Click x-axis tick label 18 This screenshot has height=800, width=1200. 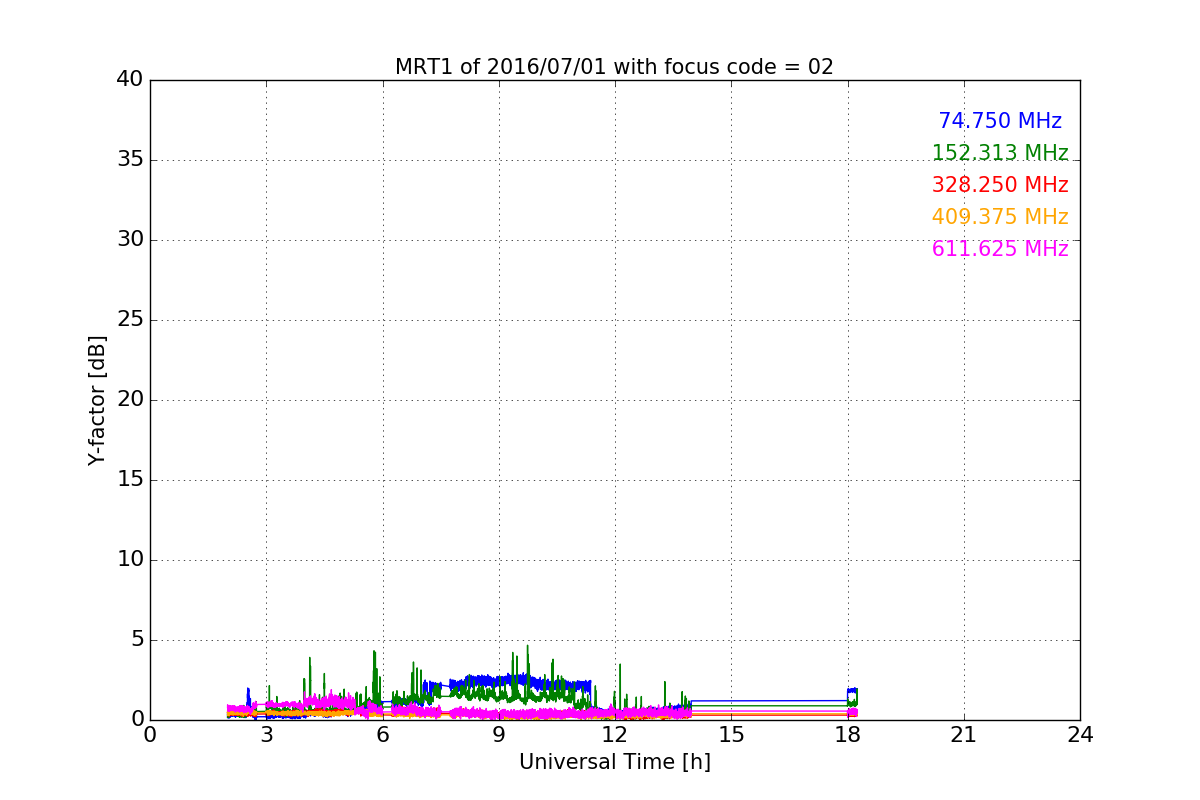coord(847,735)
